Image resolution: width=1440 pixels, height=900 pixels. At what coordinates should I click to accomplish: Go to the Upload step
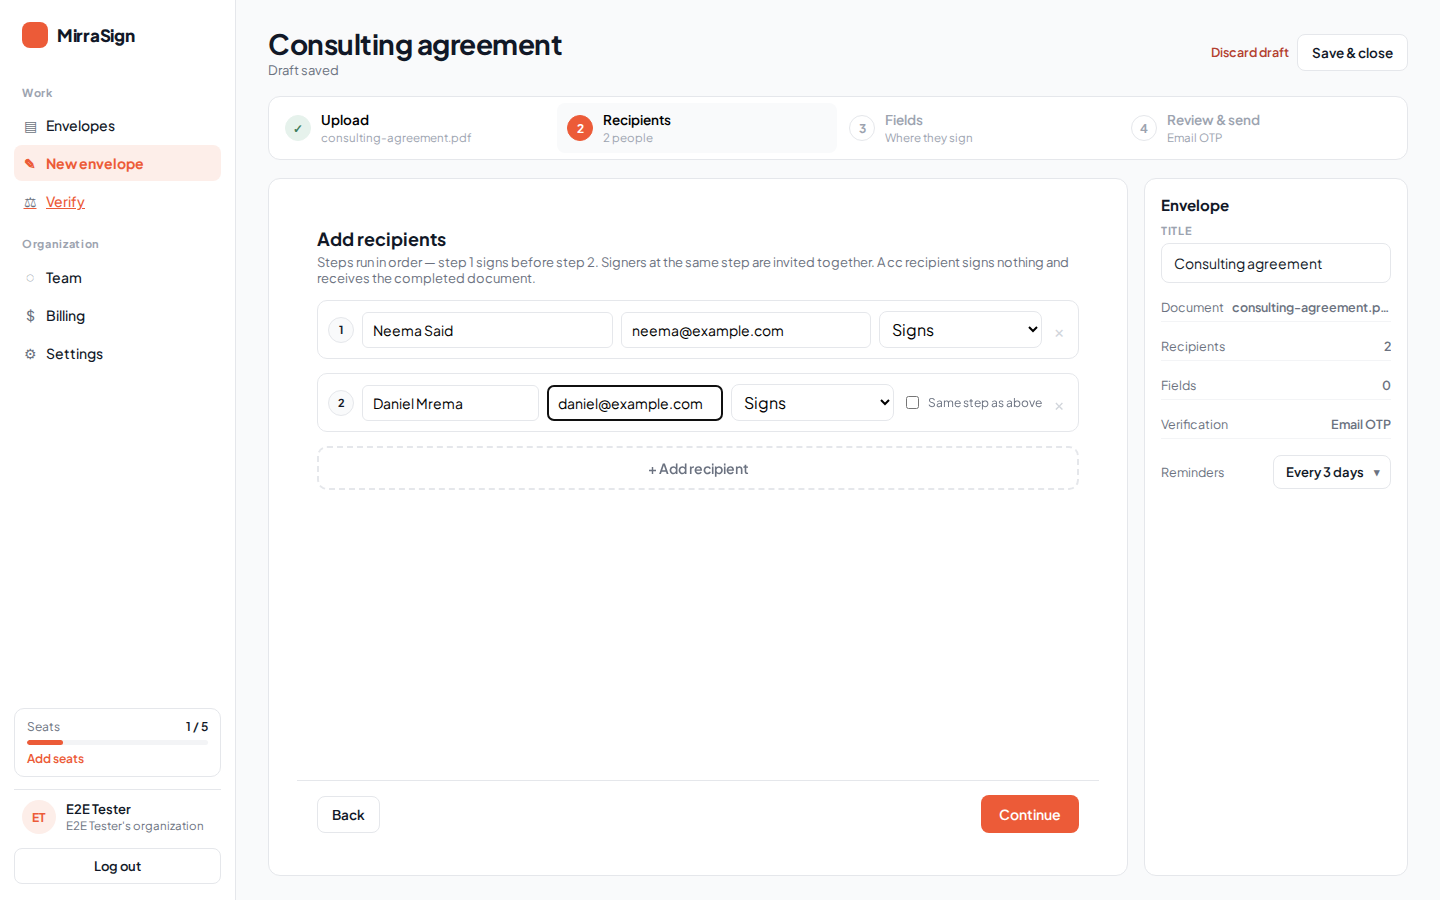414,128
